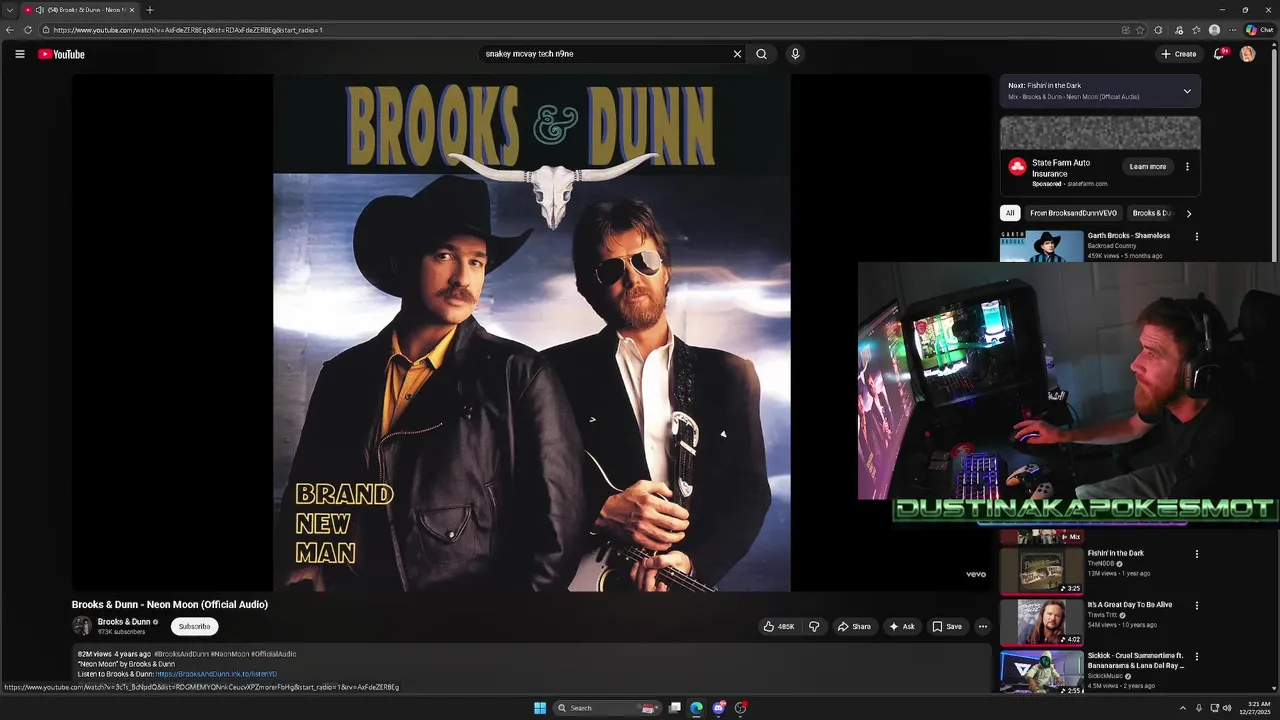The height and width of the screenshot is (720, 1280).
Task: Mute the tab via its speaker icon
Action: pyautogui.click(x=39, y=10)
